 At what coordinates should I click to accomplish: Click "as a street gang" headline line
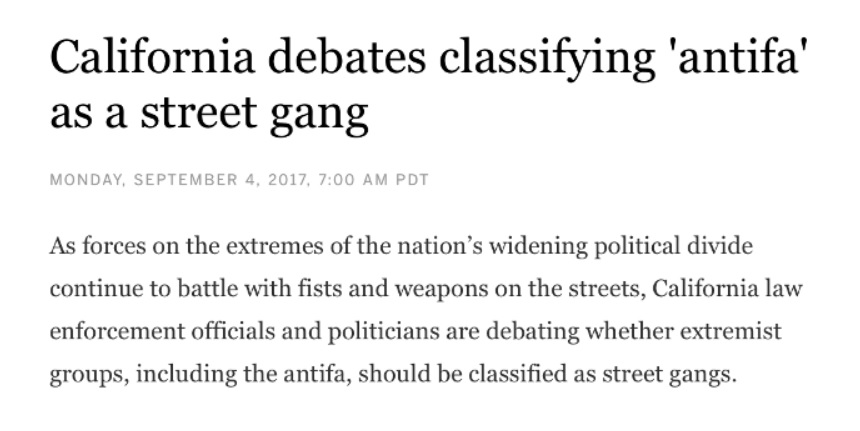tap(209, 112)
